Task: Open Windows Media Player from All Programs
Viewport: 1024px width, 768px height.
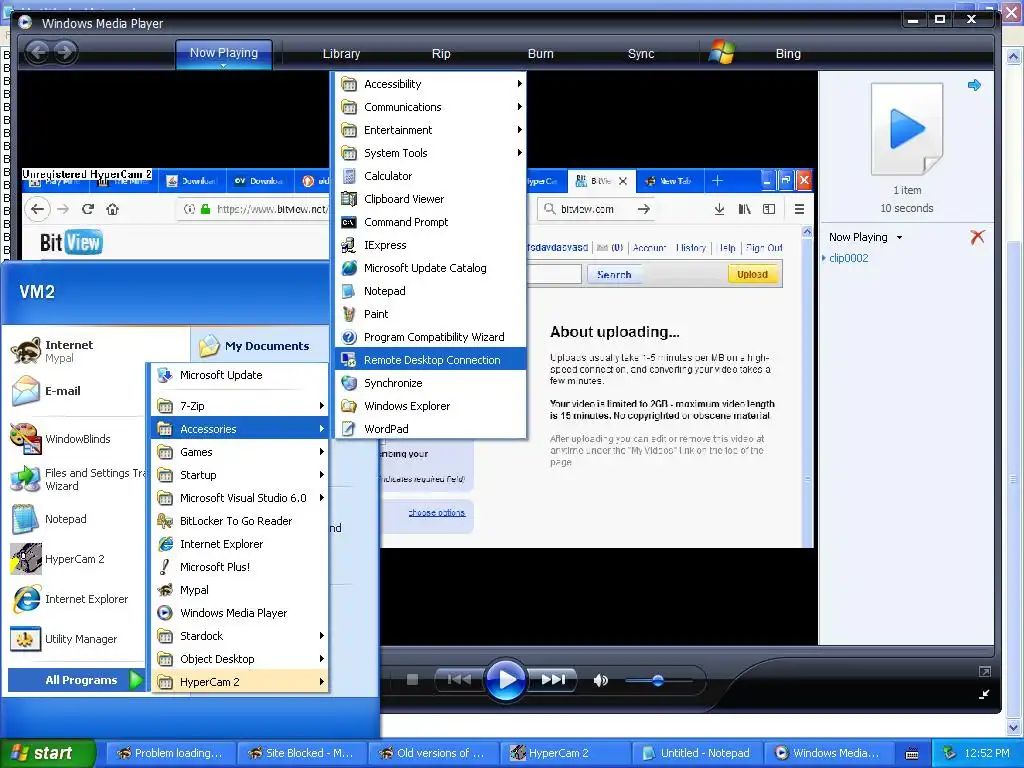Action: [x=240, y=613]
